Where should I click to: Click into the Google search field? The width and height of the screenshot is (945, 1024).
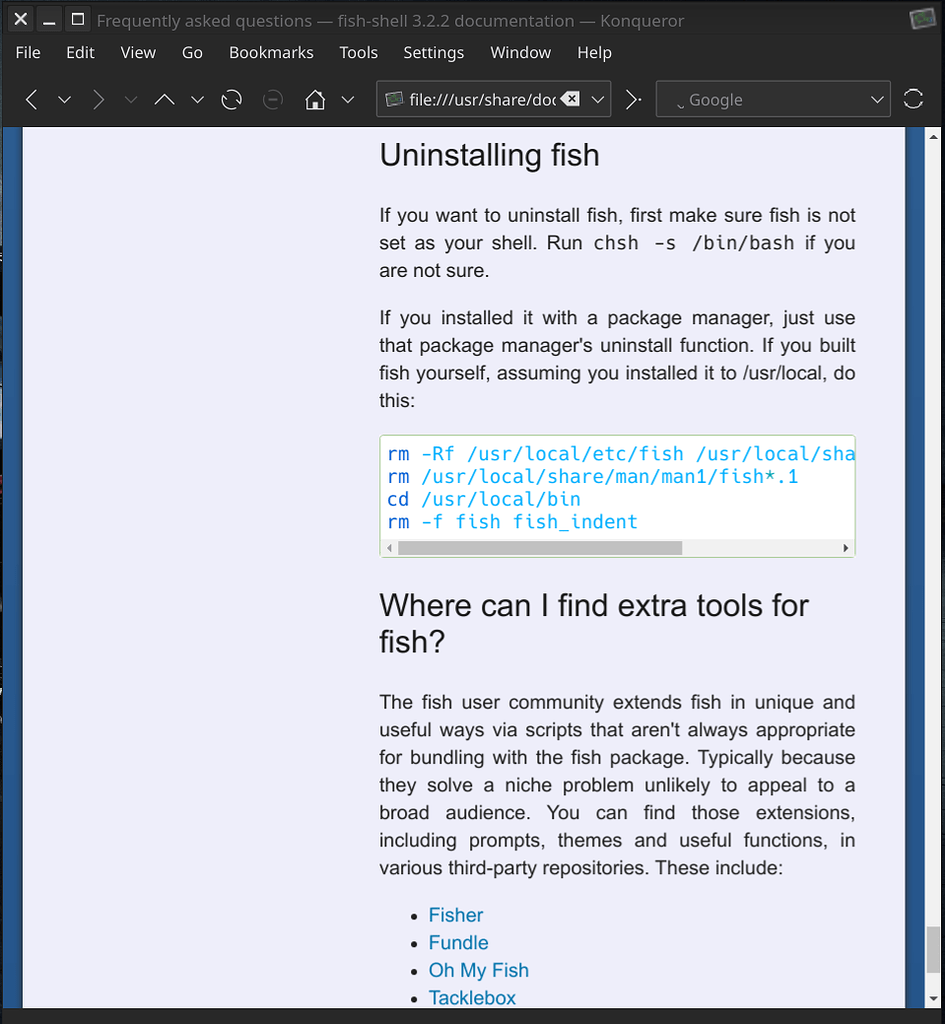[x=760, y=100]
